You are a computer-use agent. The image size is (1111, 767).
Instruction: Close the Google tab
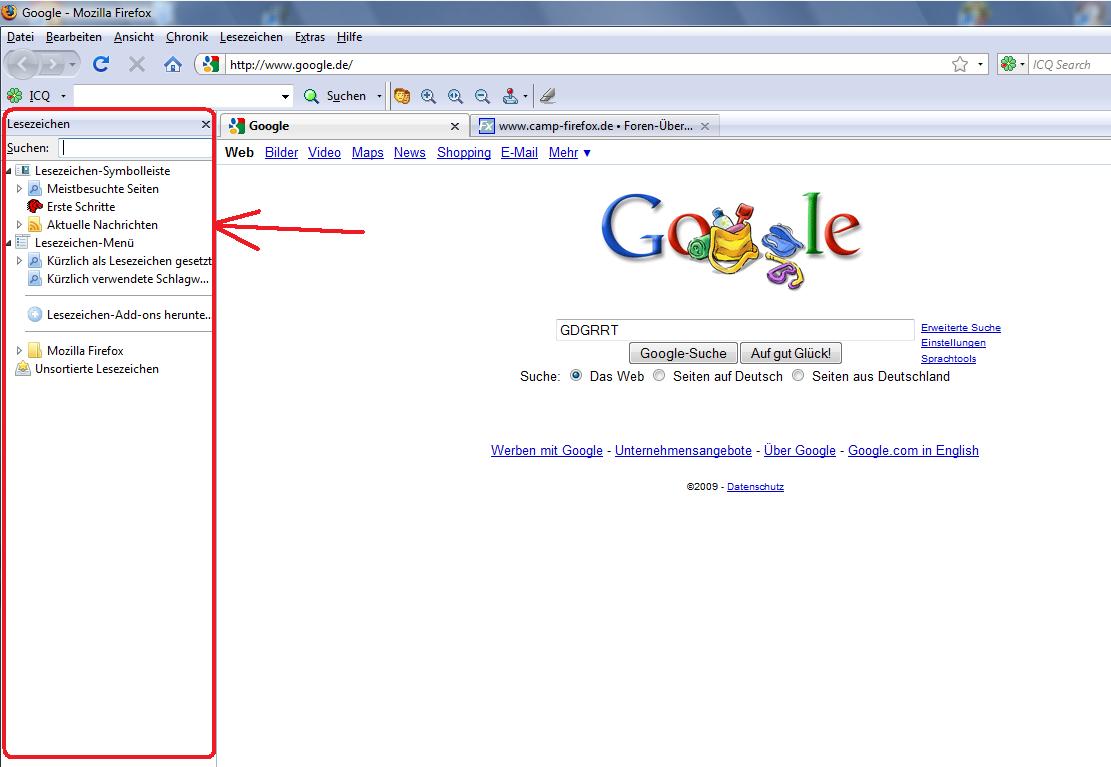(455, 126)
